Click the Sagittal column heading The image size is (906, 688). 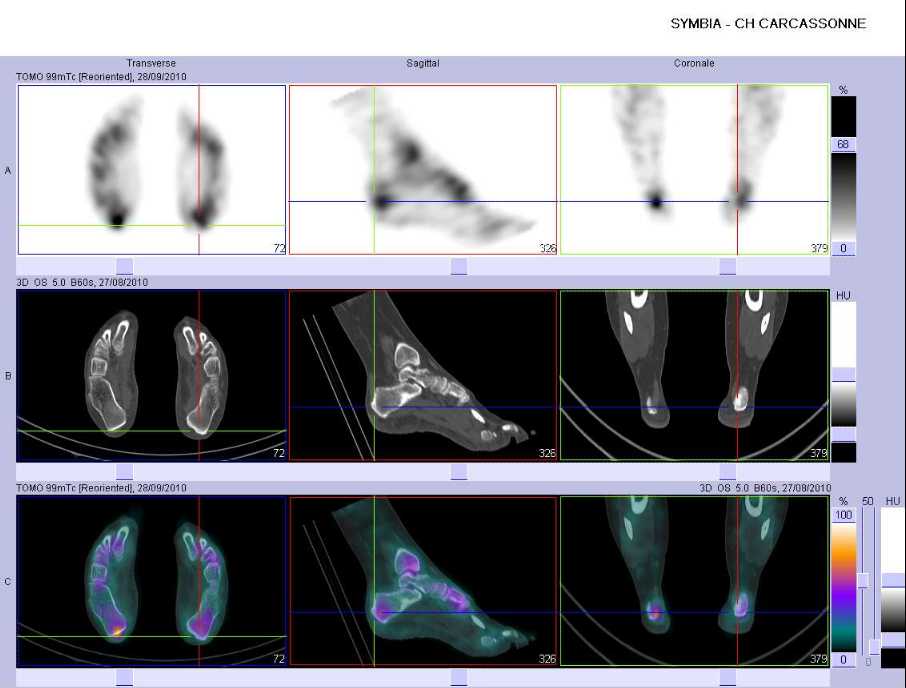point(422,63)
